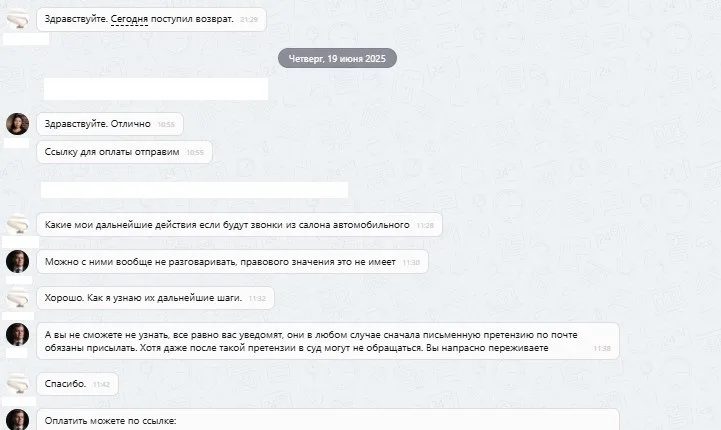721x430 pixels.
Task: Select message "Ссылку для оплаты отправим"
Action: tap(125, 152)
